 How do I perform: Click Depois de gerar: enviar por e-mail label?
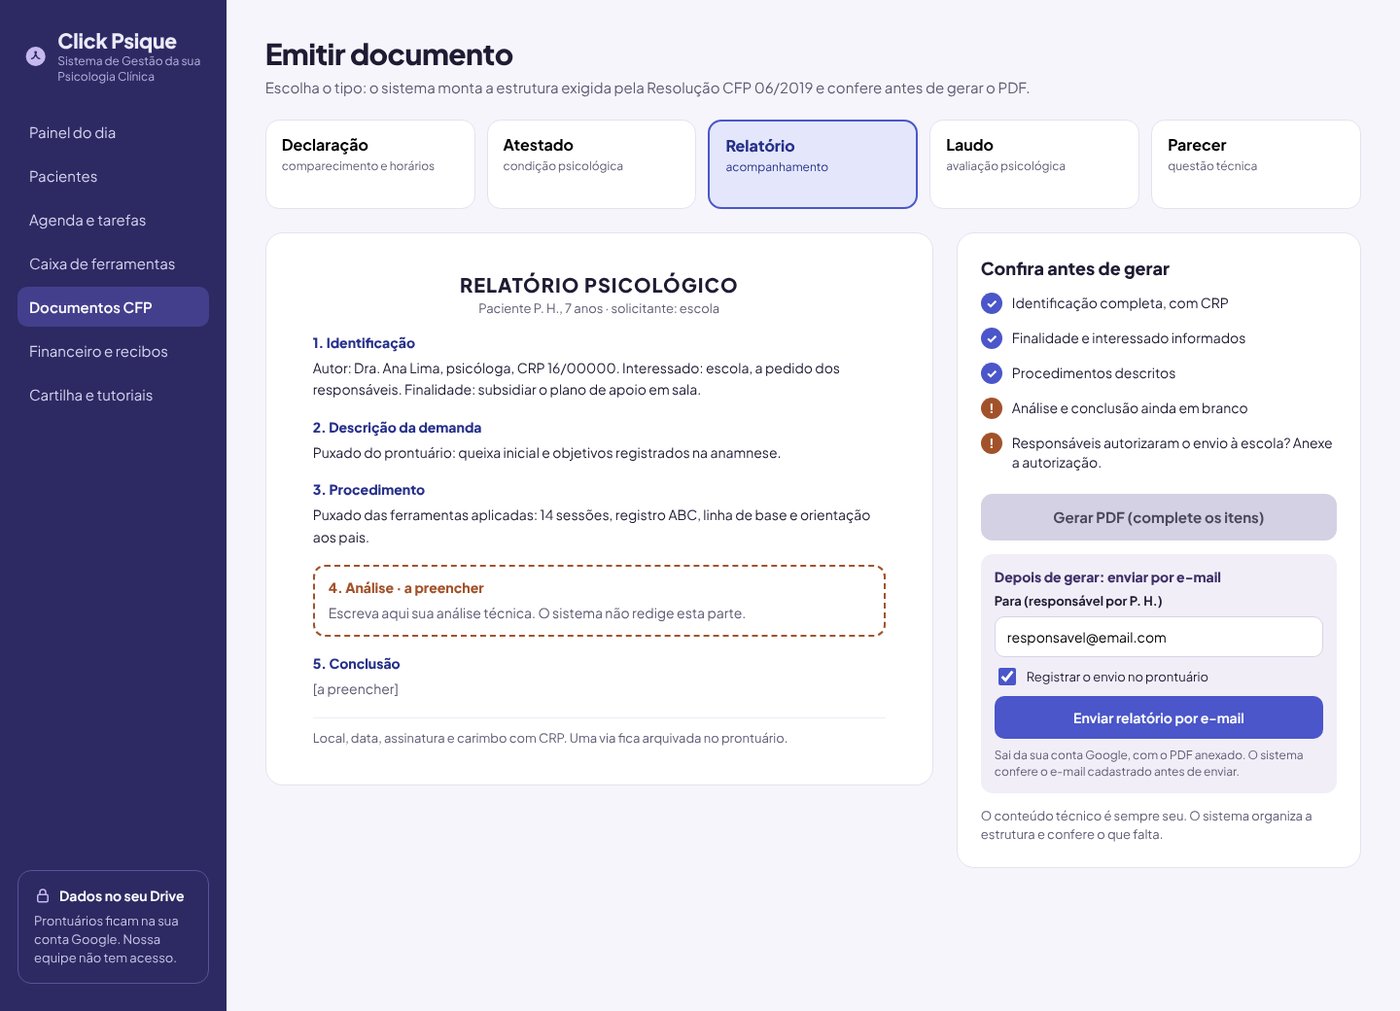1107,577
